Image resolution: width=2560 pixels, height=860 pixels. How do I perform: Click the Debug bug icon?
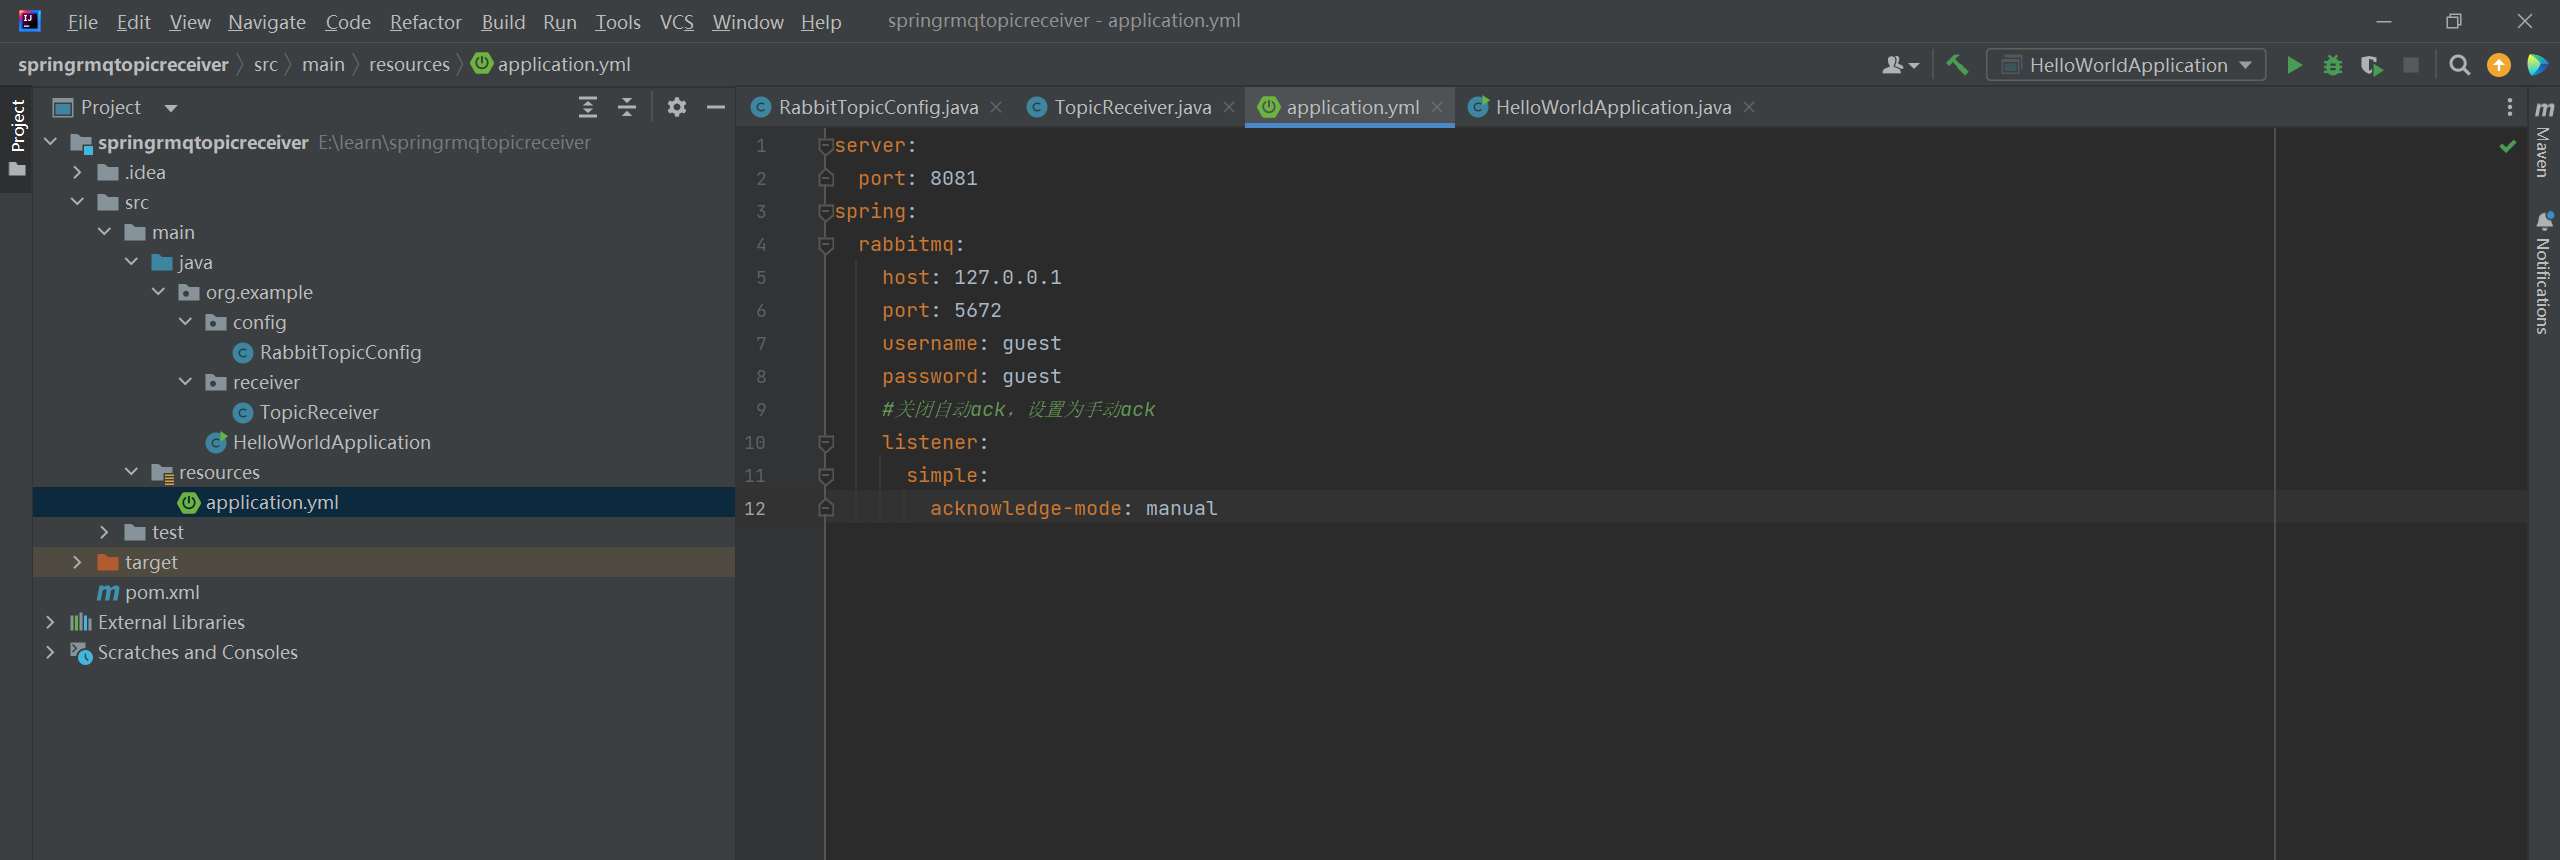[x=2332, y=66]
